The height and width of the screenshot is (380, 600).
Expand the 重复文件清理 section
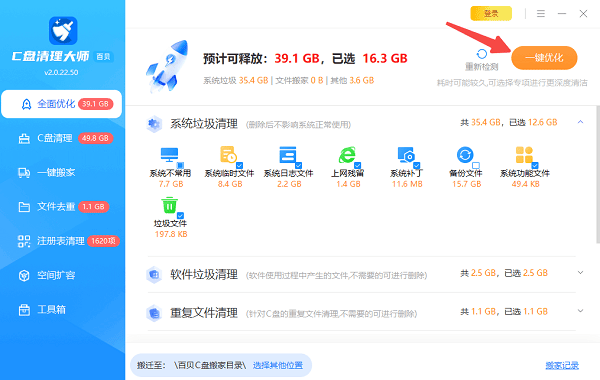pos(580,311)
